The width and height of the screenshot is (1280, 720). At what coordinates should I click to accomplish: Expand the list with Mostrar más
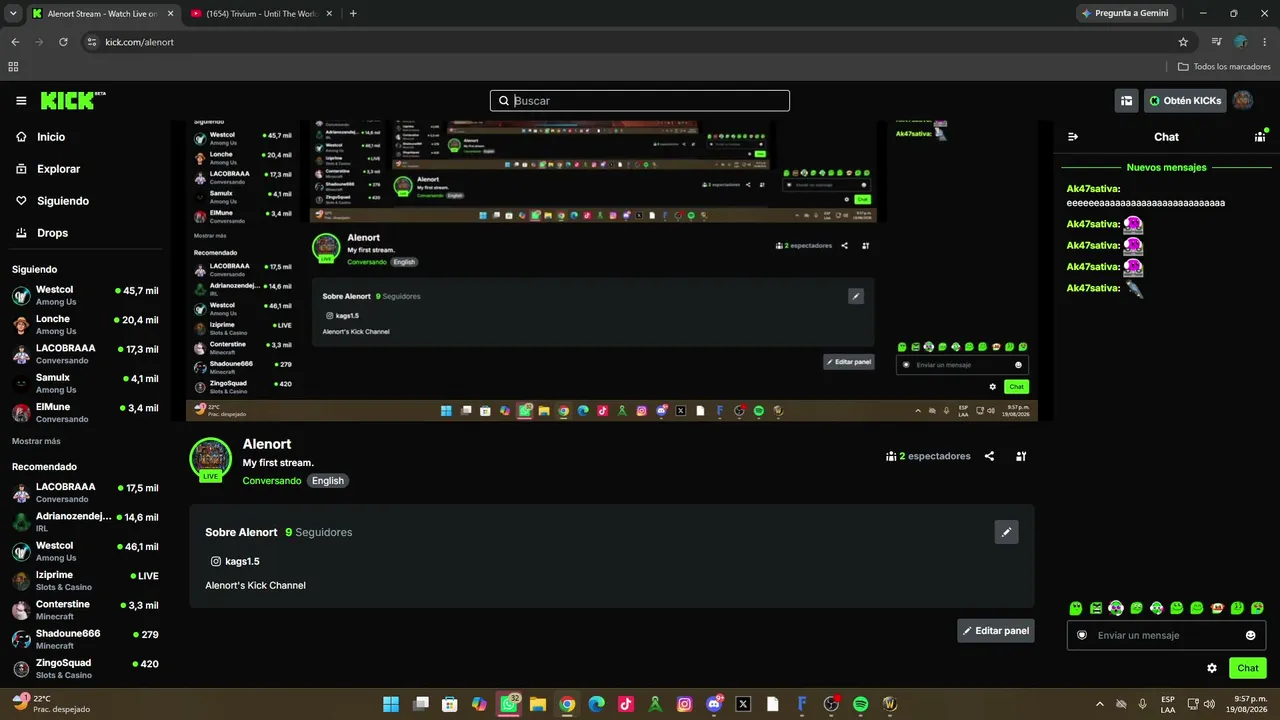(x=36, y=441)
